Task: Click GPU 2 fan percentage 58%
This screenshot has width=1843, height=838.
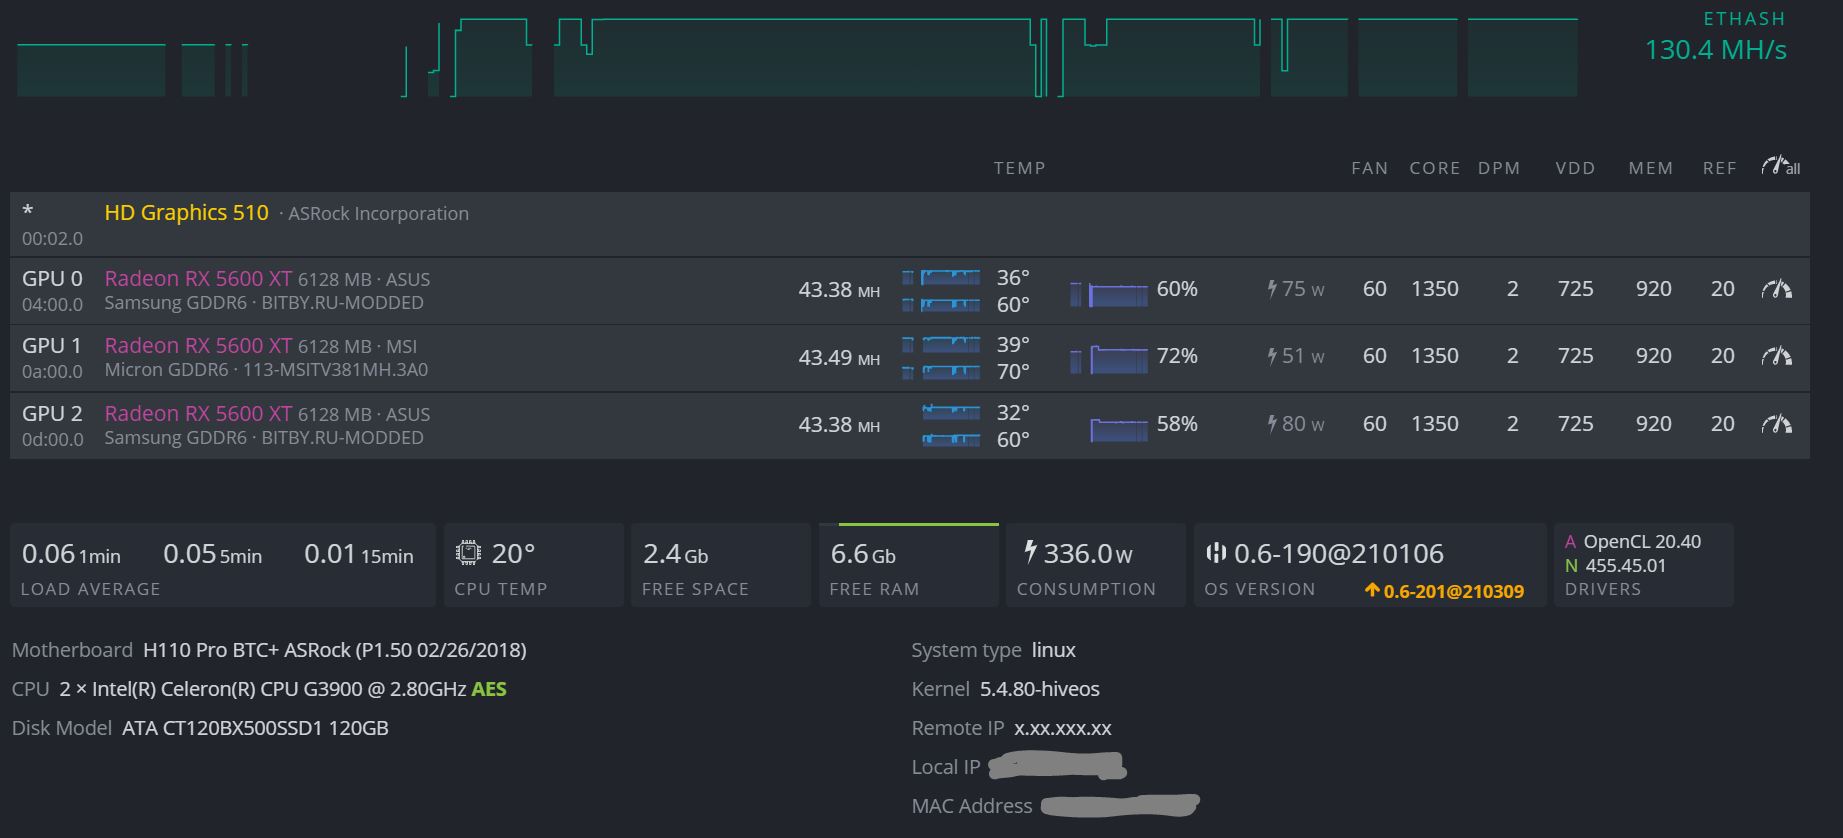Action: pyautogui.click(x=1177, y=424)
